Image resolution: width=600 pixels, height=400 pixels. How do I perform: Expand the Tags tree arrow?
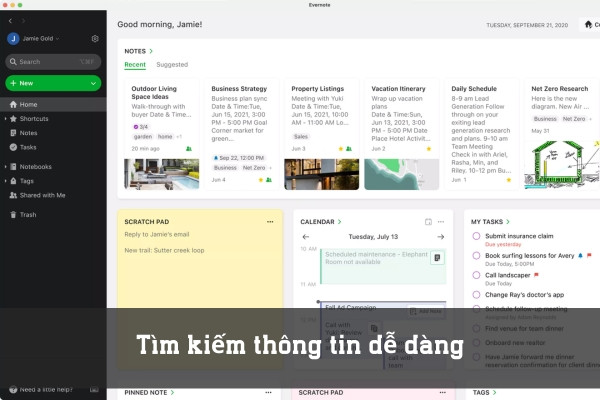pos(5,181)
